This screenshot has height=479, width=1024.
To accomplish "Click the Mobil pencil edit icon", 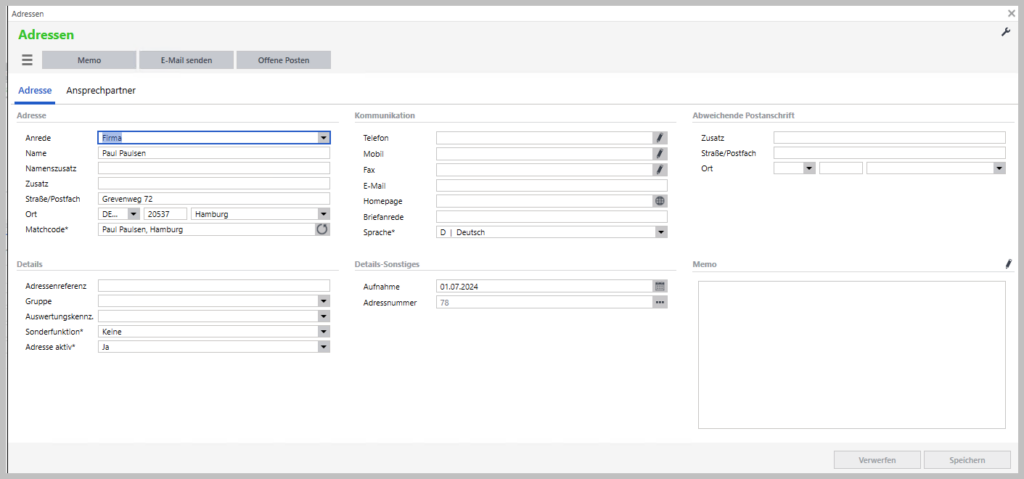I will click(660, 154).
